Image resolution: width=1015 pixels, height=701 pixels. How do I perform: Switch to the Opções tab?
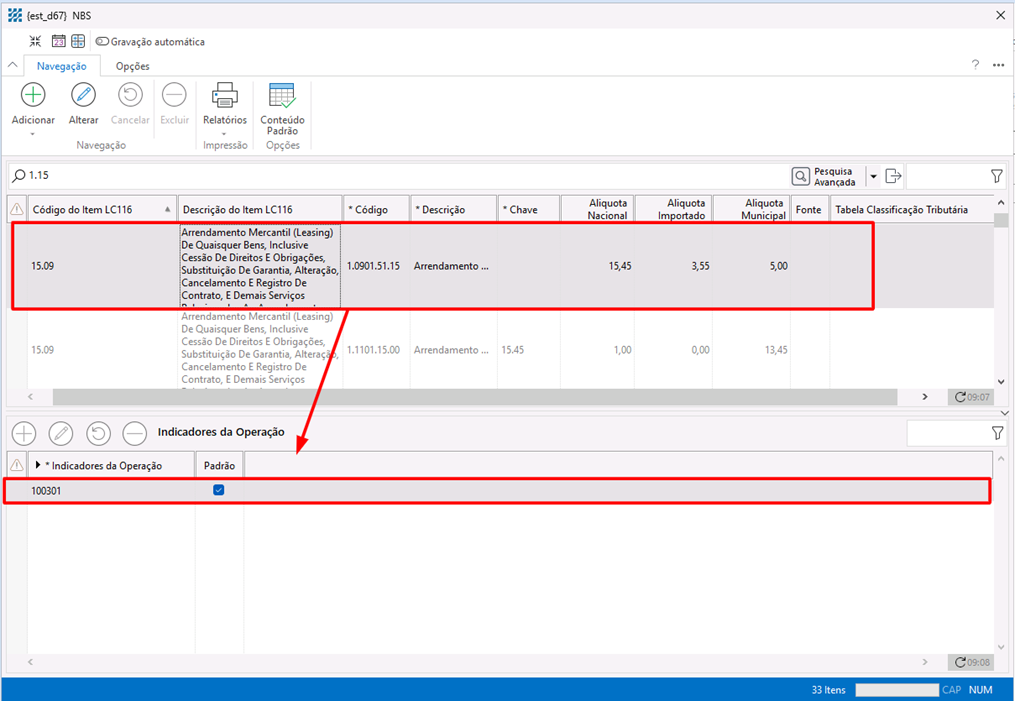pyautogui.click(x=132, y=66)
